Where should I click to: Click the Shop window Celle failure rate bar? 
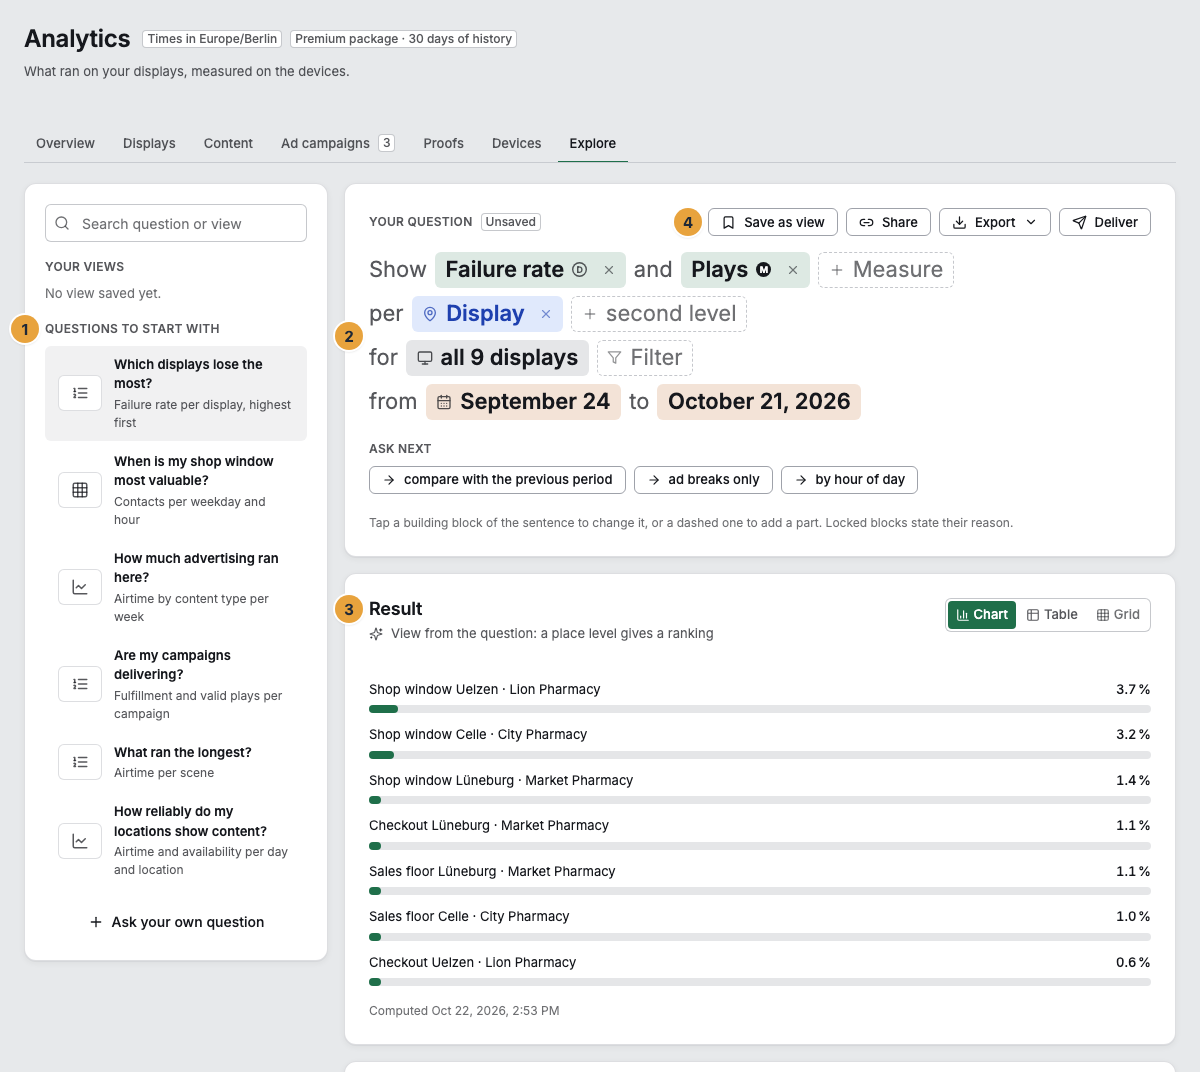point(760,755)
